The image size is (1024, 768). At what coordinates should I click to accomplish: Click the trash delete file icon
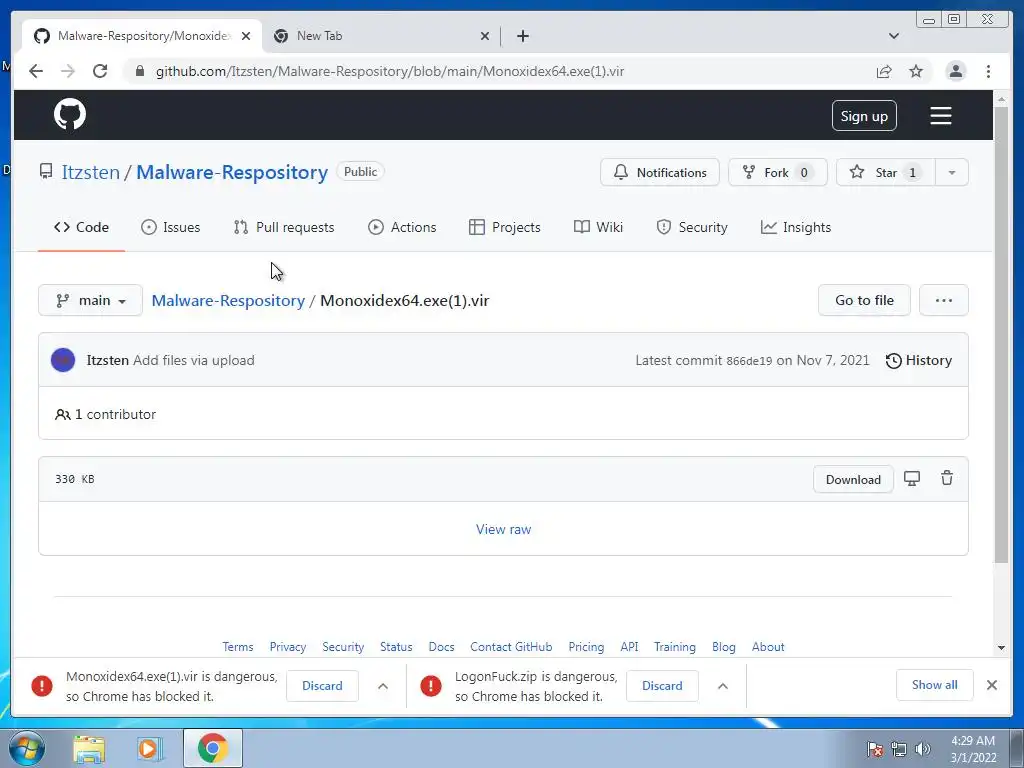pyautogui.click(x=946, y=478)
